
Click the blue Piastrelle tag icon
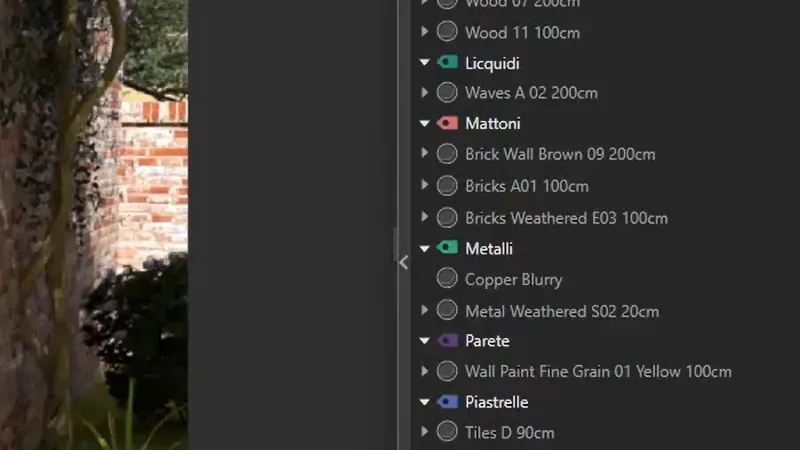pos(447,402)
